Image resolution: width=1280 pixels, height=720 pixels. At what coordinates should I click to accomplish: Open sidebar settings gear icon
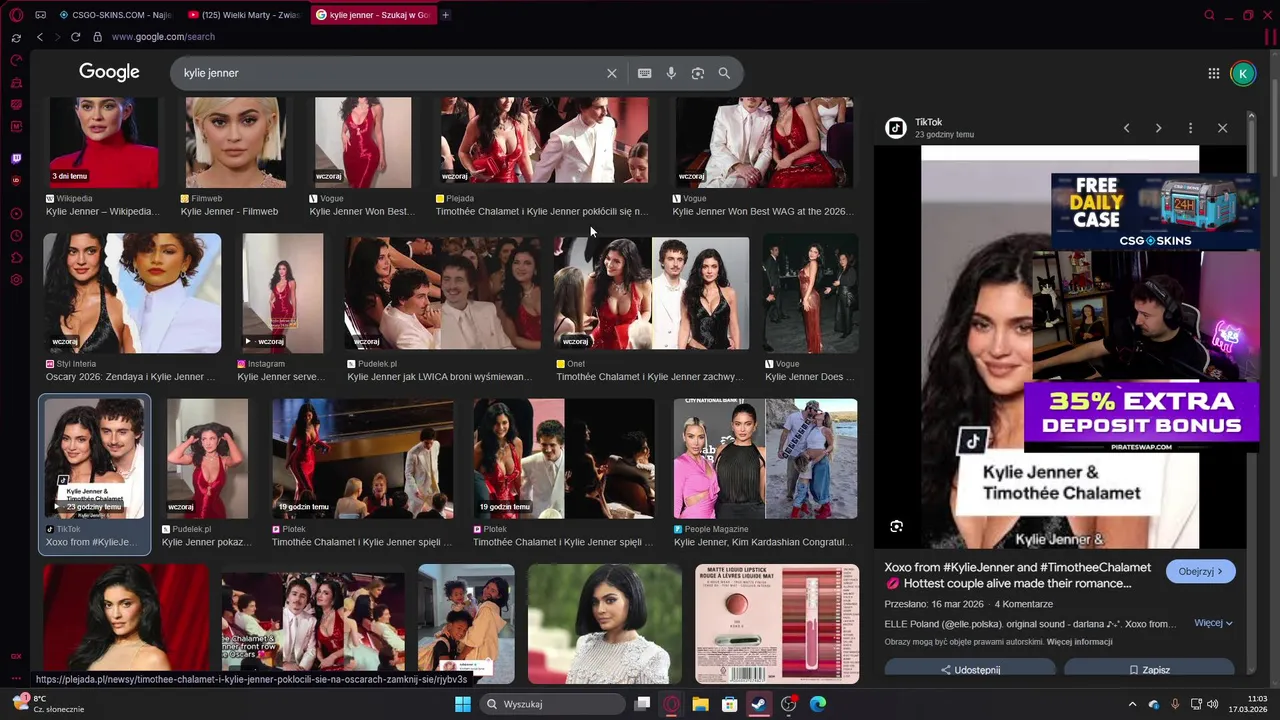point(16,279)
